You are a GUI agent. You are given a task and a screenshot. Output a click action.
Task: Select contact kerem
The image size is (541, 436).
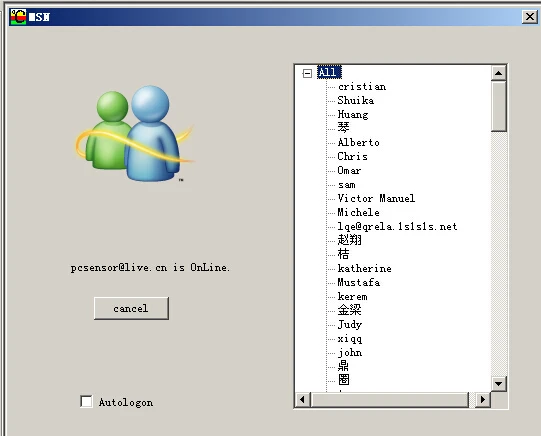353,296
